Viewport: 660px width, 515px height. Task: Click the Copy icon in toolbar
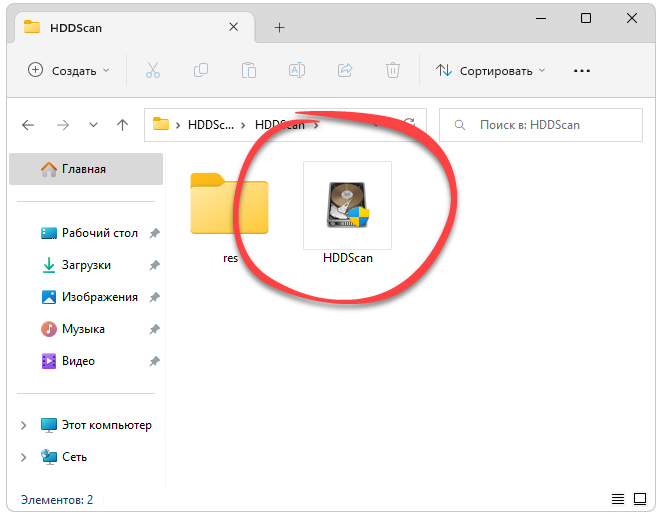tap(201, 70)
